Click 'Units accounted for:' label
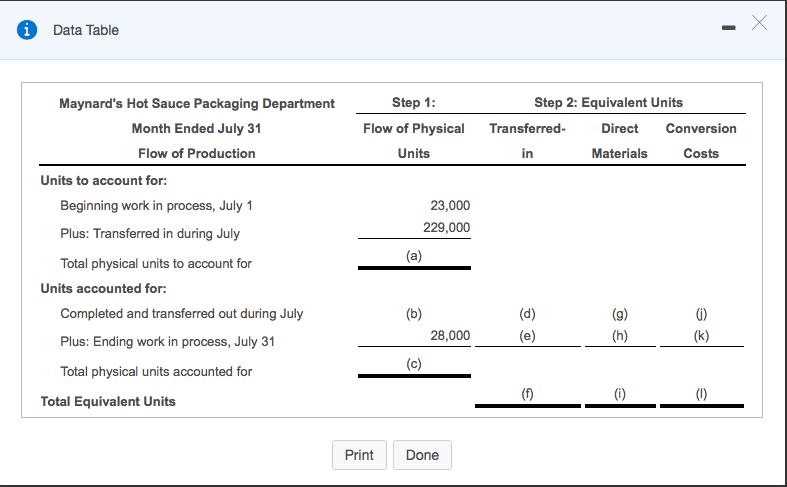The height and width of the screenshot is (487, 787). click(x=103, y=288)
